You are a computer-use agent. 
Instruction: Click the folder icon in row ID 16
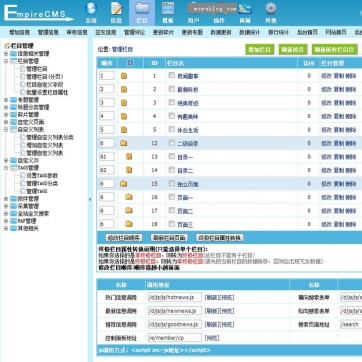pyautogui.click(x=129, y=197)
